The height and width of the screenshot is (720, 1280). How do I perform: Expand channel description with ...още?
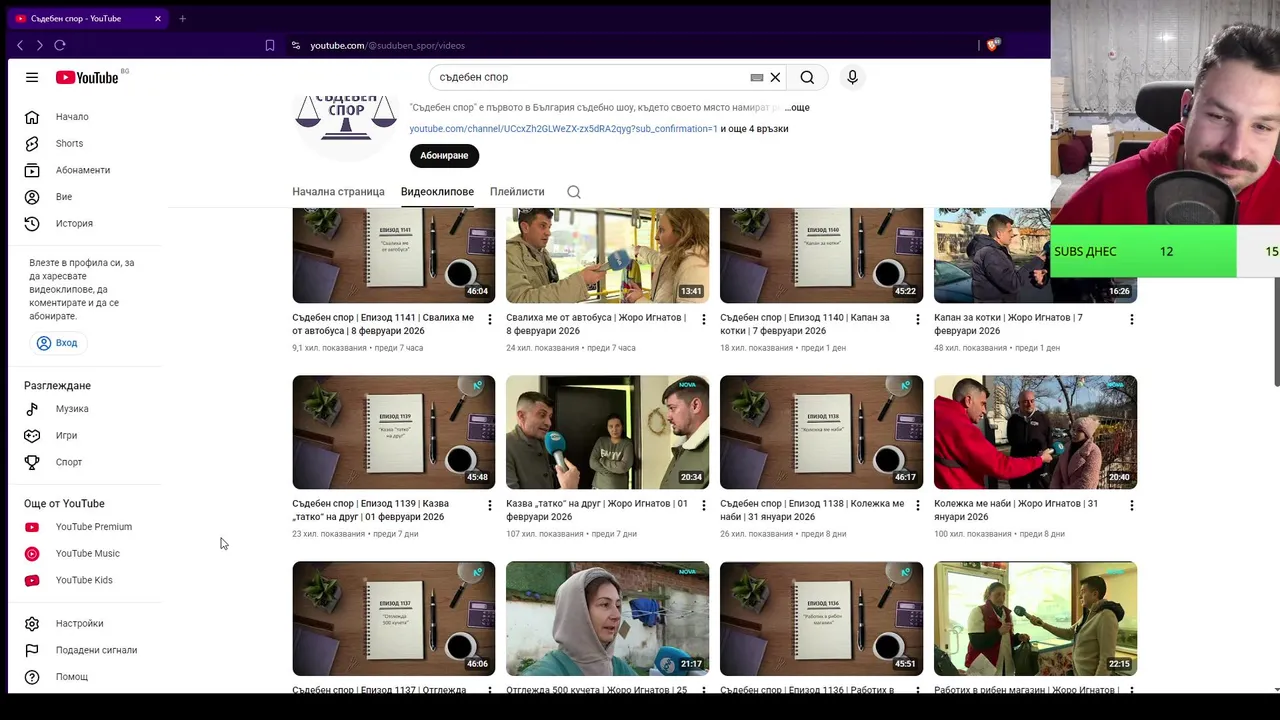[x=797, y=107]
